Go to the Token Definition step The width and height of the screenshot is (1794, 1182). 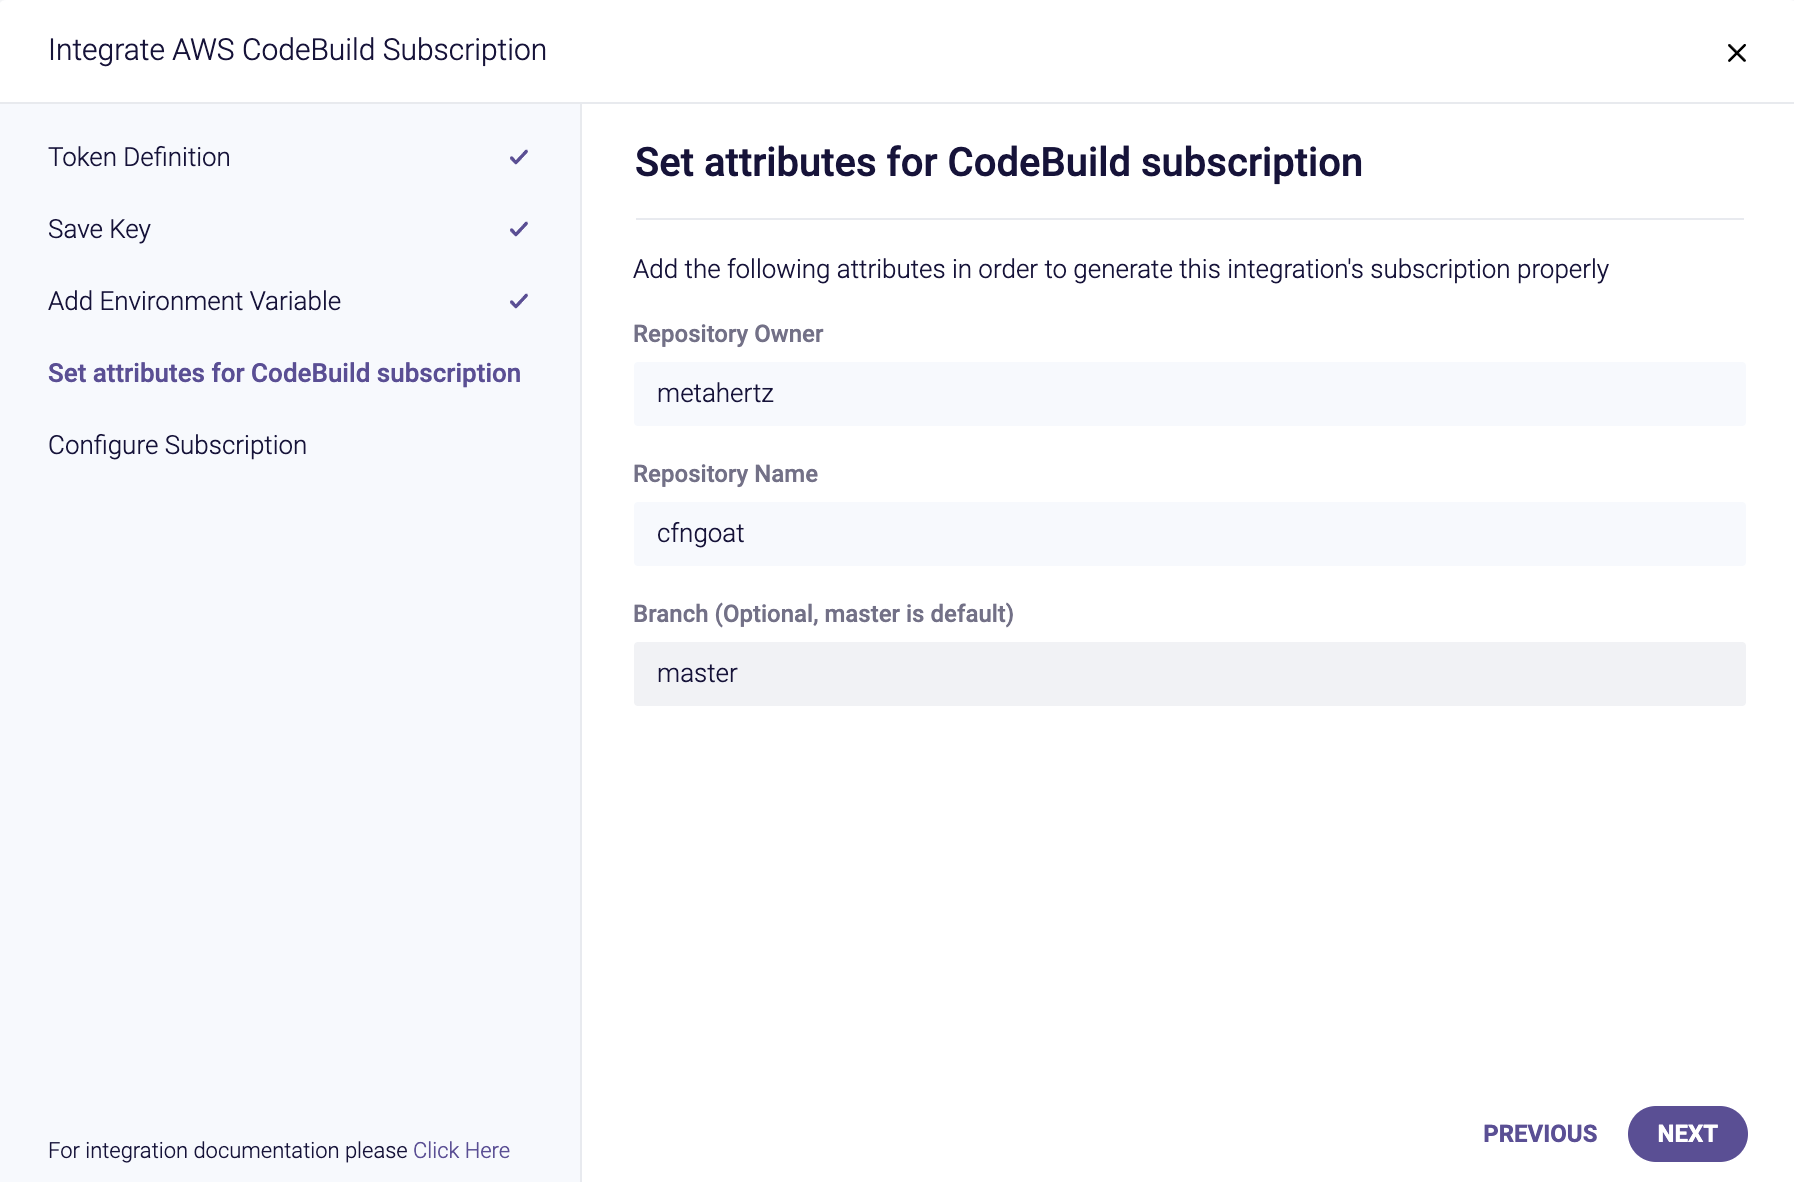point(139,157)
